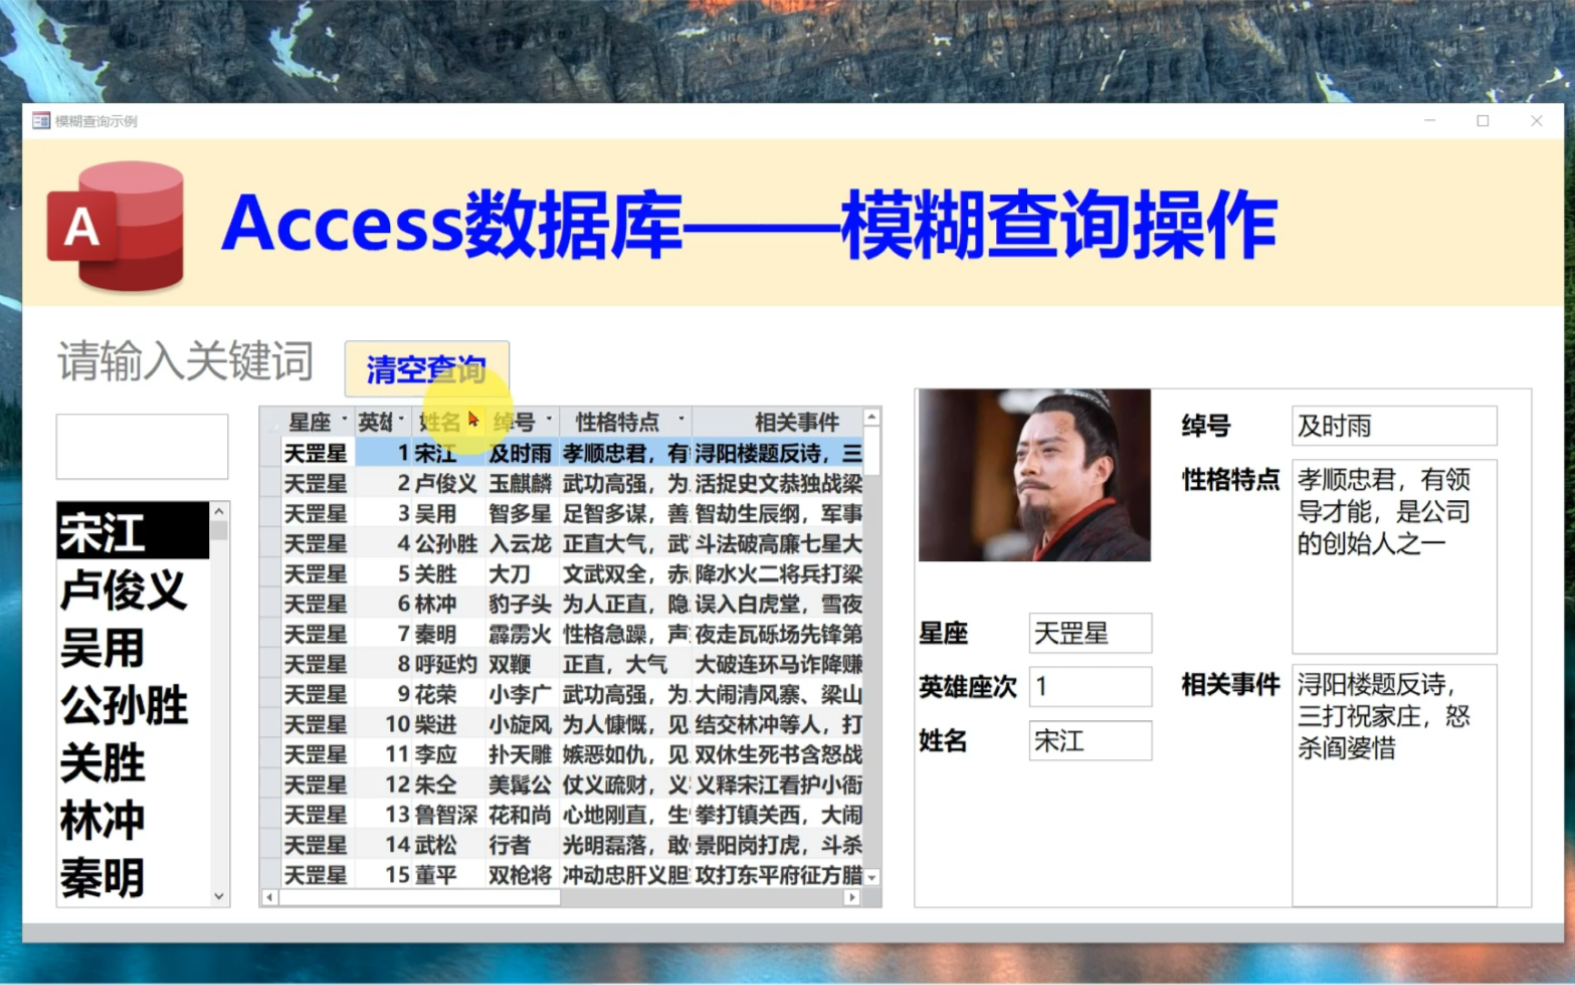Select the row selector for 宋江 record
The image size is (1575, 985).
(270, 453)
